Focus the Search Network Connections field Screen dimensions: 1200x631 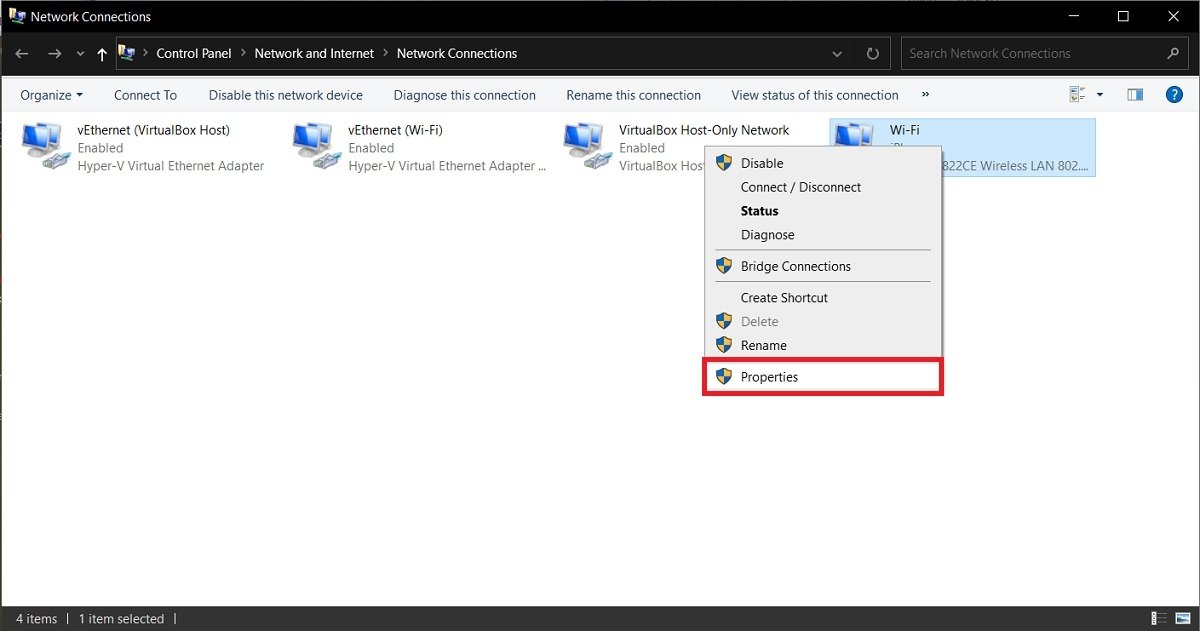point(1043,54)
